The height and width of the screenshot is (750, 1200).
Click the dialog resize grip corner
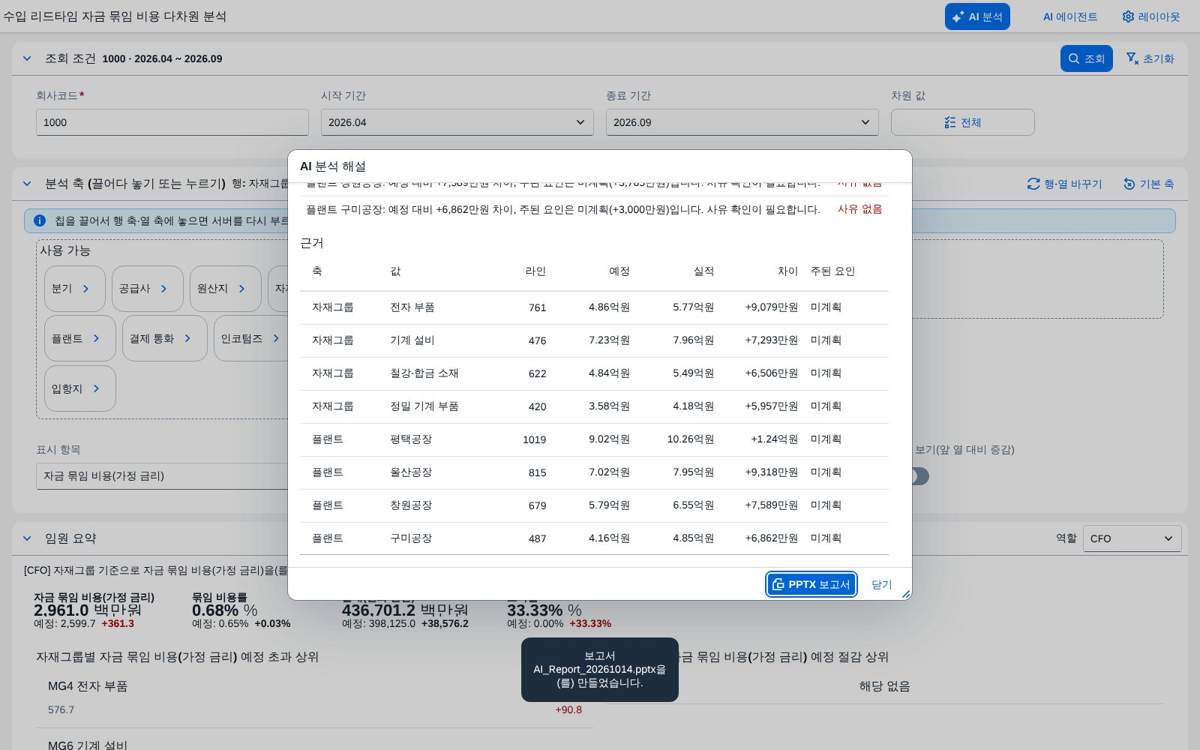905,593
